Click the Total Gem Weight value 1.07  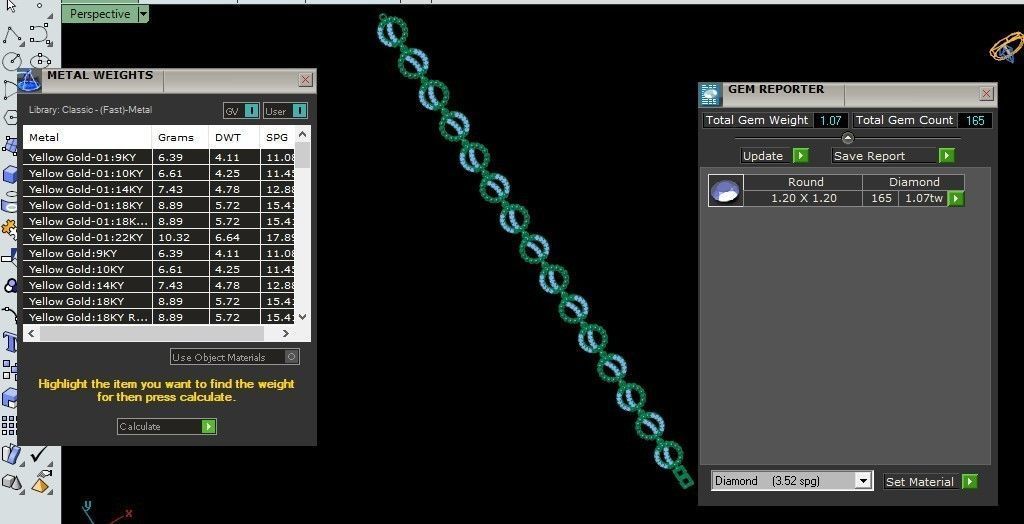[830, 120]
